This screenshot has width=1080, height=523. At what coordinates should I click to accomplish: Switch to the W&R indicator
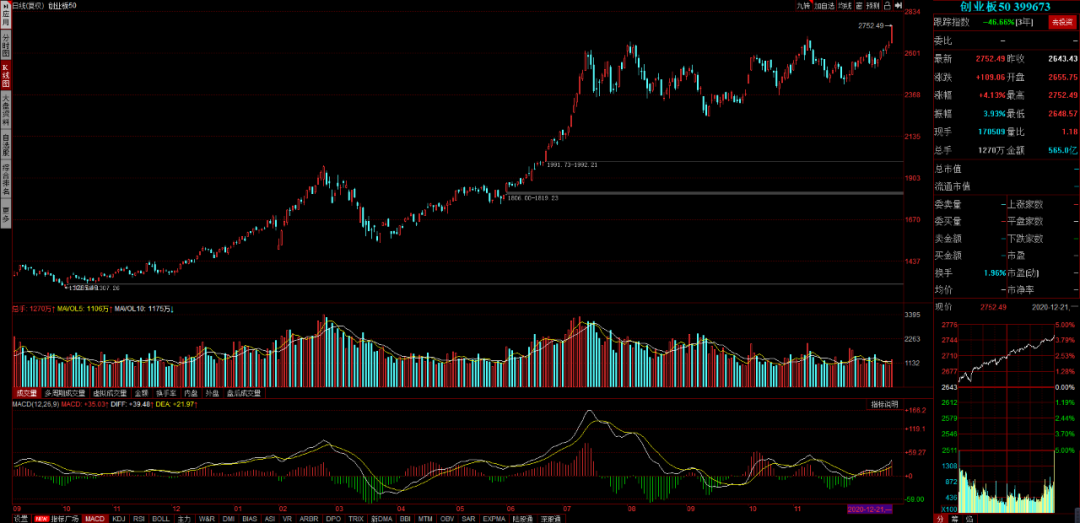click(206, 518)
